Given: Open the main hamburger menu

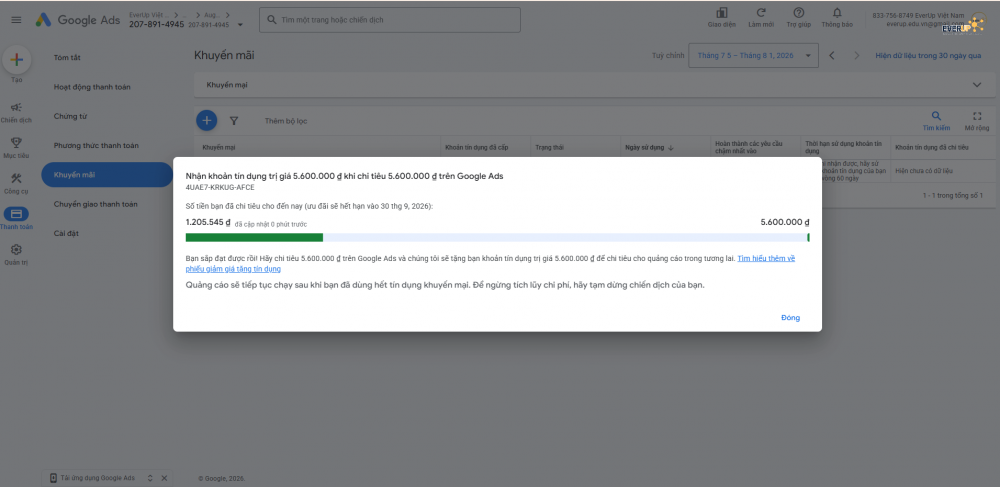Looking at the screenshot, I should click(16, 20).
